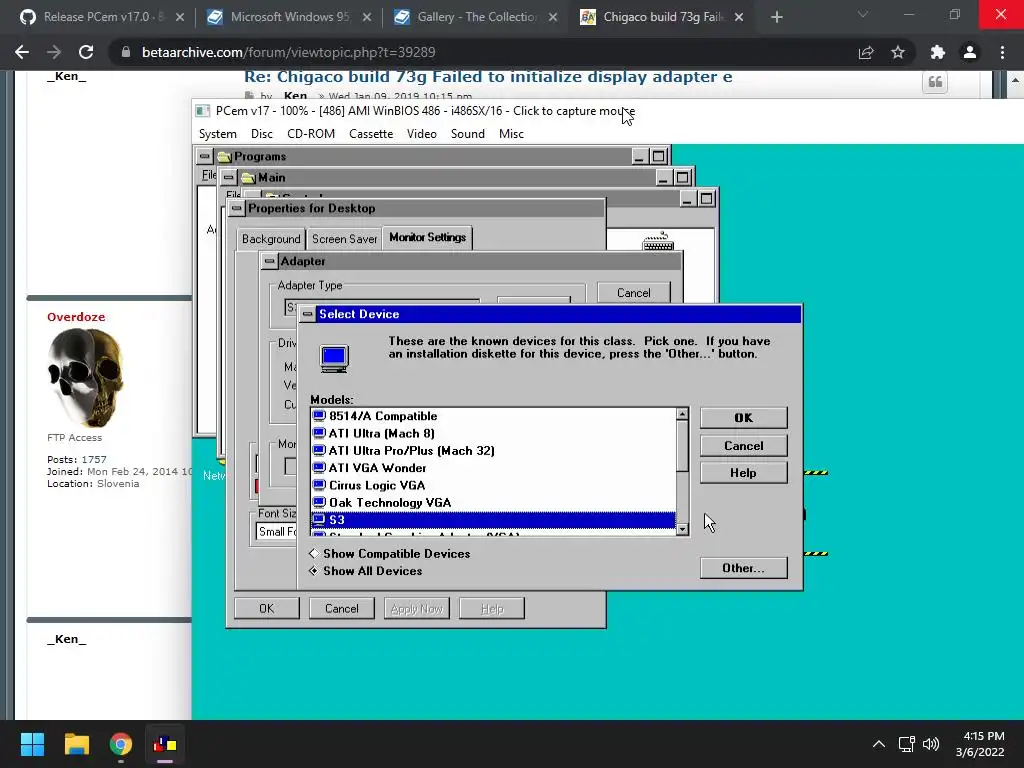Viewport: 1024px width, 768px height.
Task: Open the Chrome extensions puzzle icon
Action: click(938, 52)
